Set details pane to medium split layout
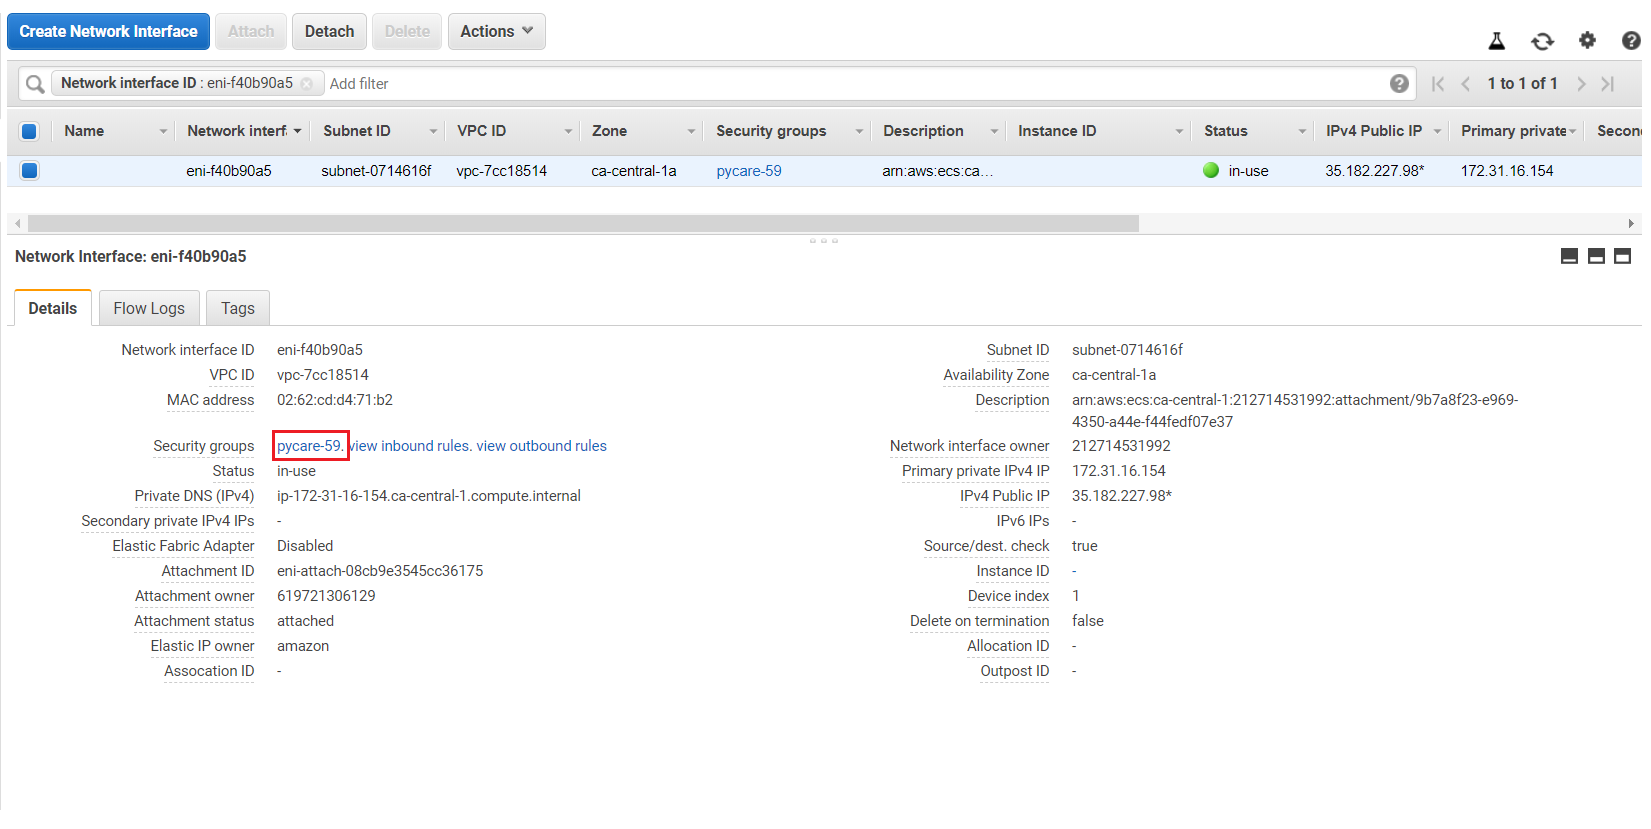The image size is (1651, 829). (x=1596, y=256)
